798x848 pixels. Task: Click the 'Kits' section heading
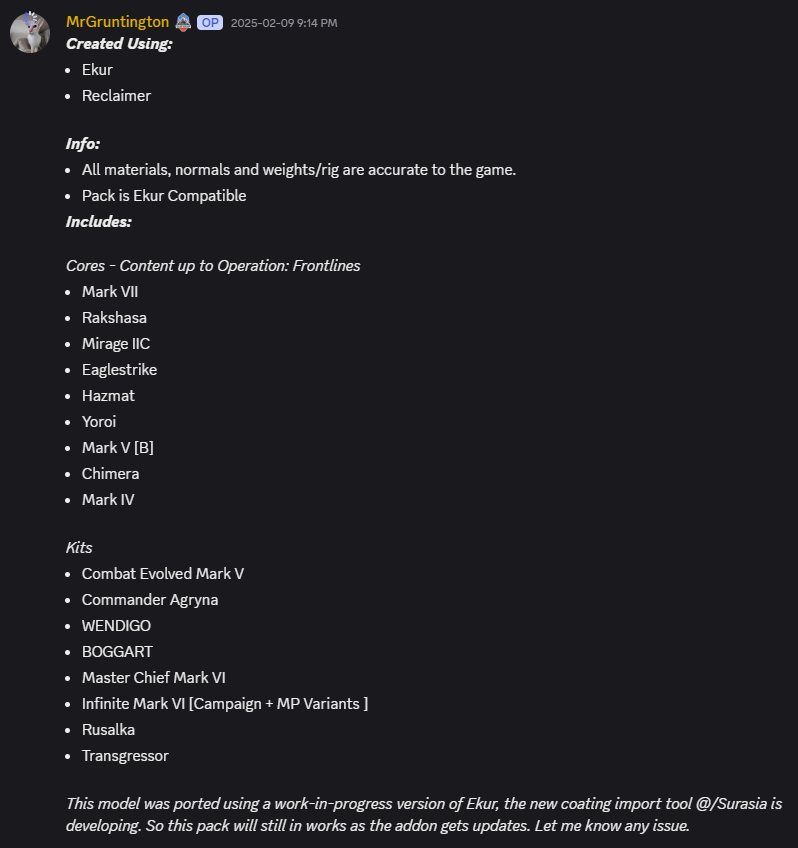point(79,548)
